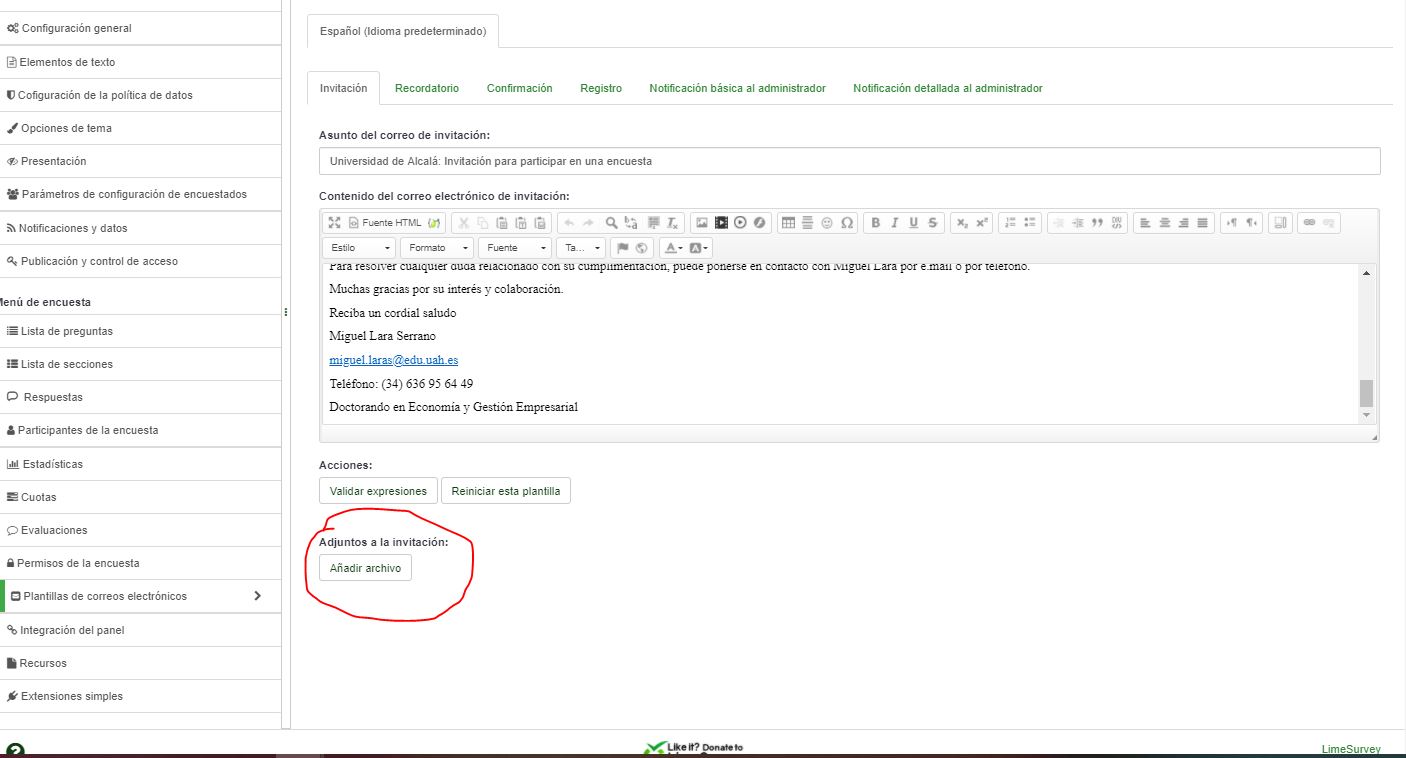This screenshot has height=758, width=1406.
Task: Maximize the email editor with fullscreen icon
Action: 335,223
